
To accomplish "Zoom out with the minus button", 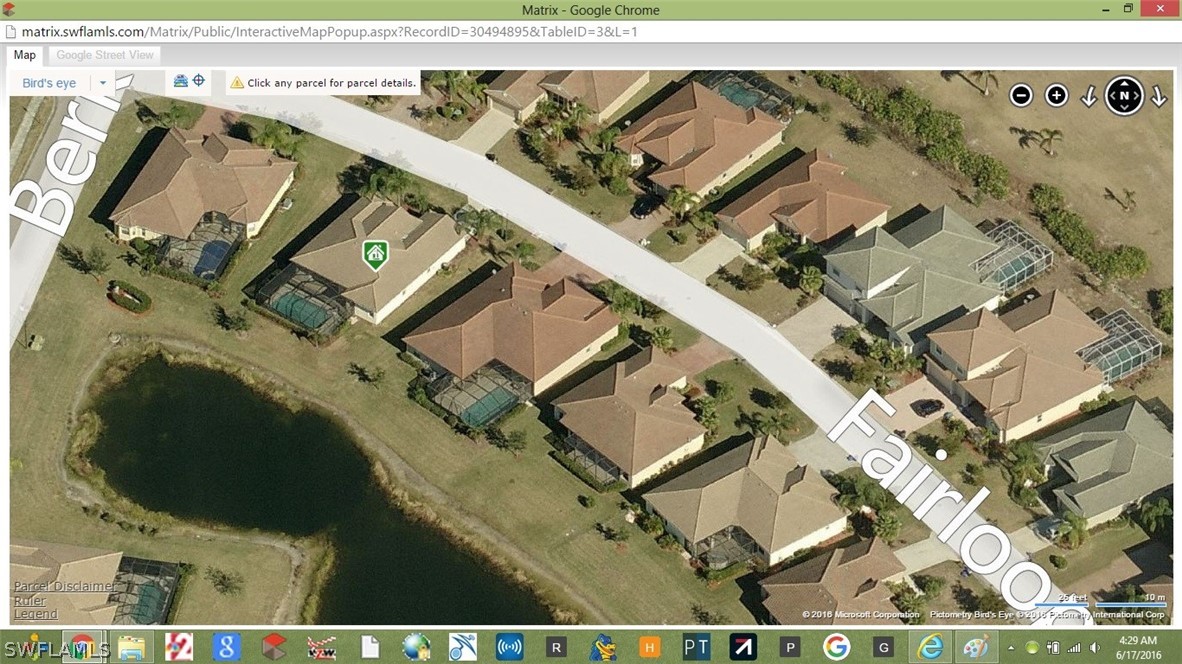I will 1021,96.
